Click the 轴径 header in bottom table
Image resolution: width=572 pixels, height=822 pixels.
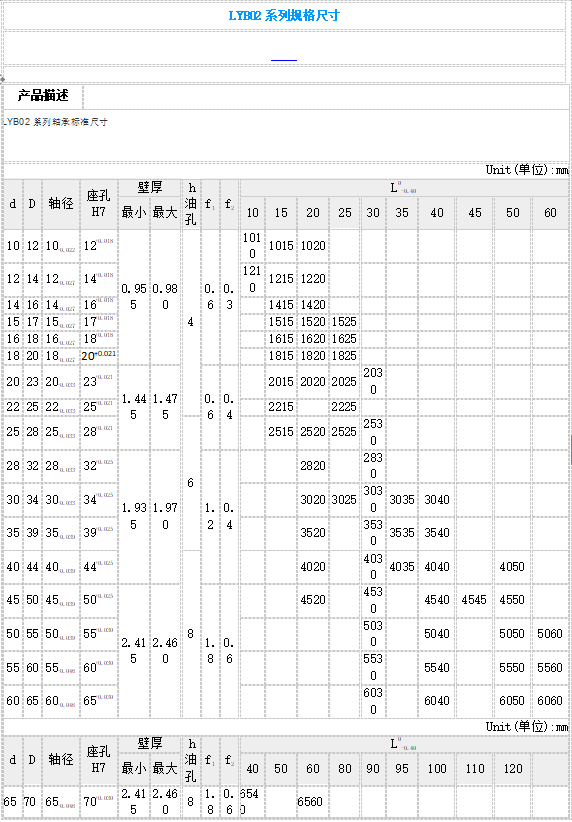[x=61, y=759]
